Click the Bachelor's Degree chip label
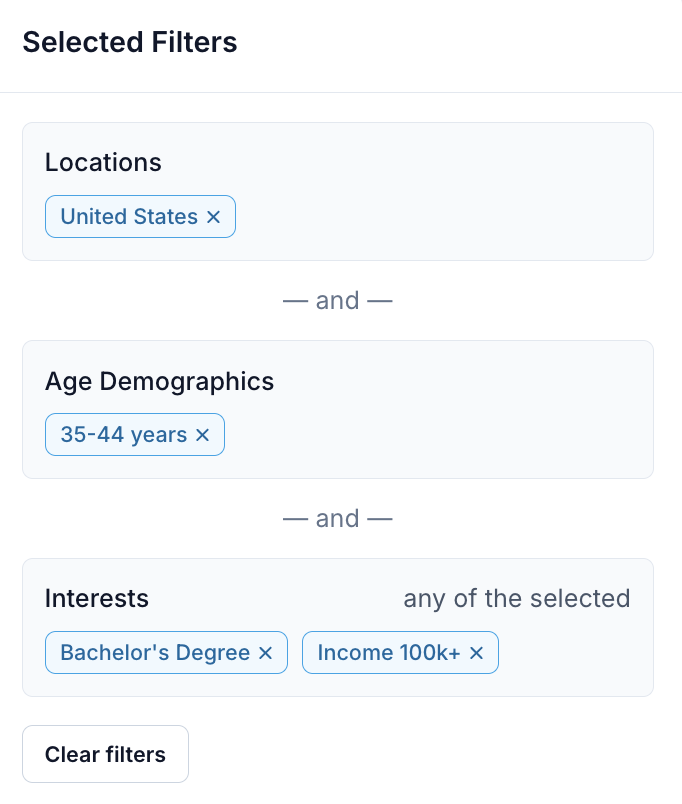This screenshot has height=804, width=682. (x=155, y=653)
